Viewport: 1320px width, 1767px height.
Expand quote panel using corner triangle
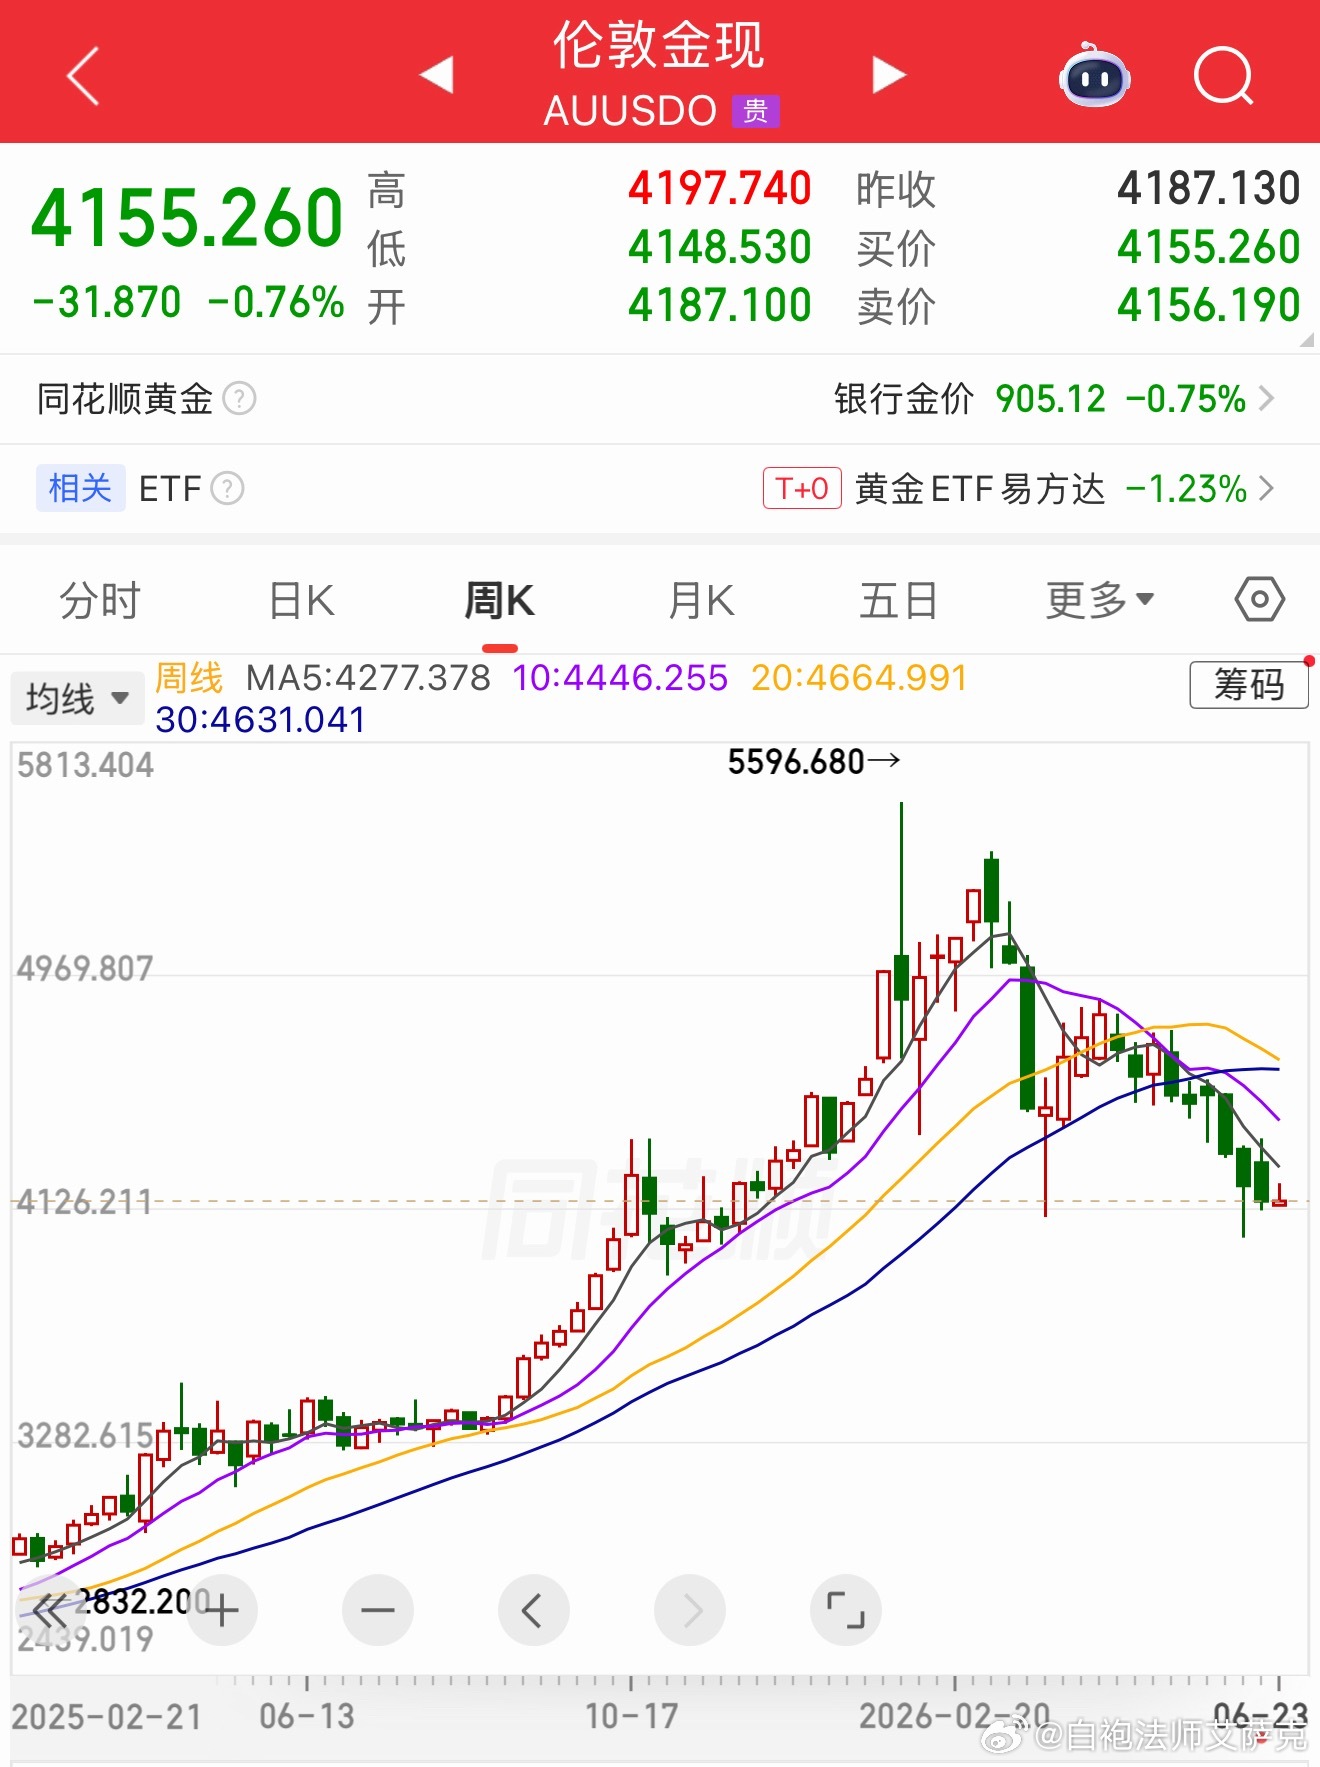tap(1306, 340)
